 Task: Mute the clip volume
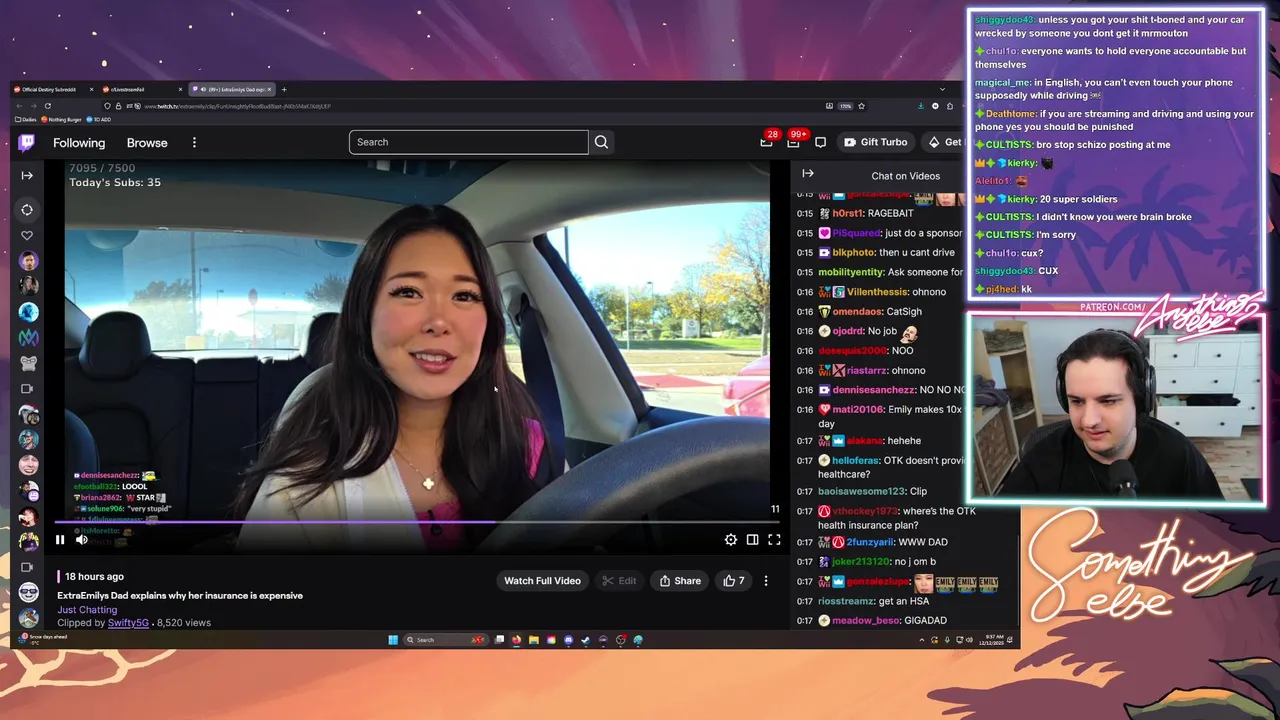(x=82, y=540)
